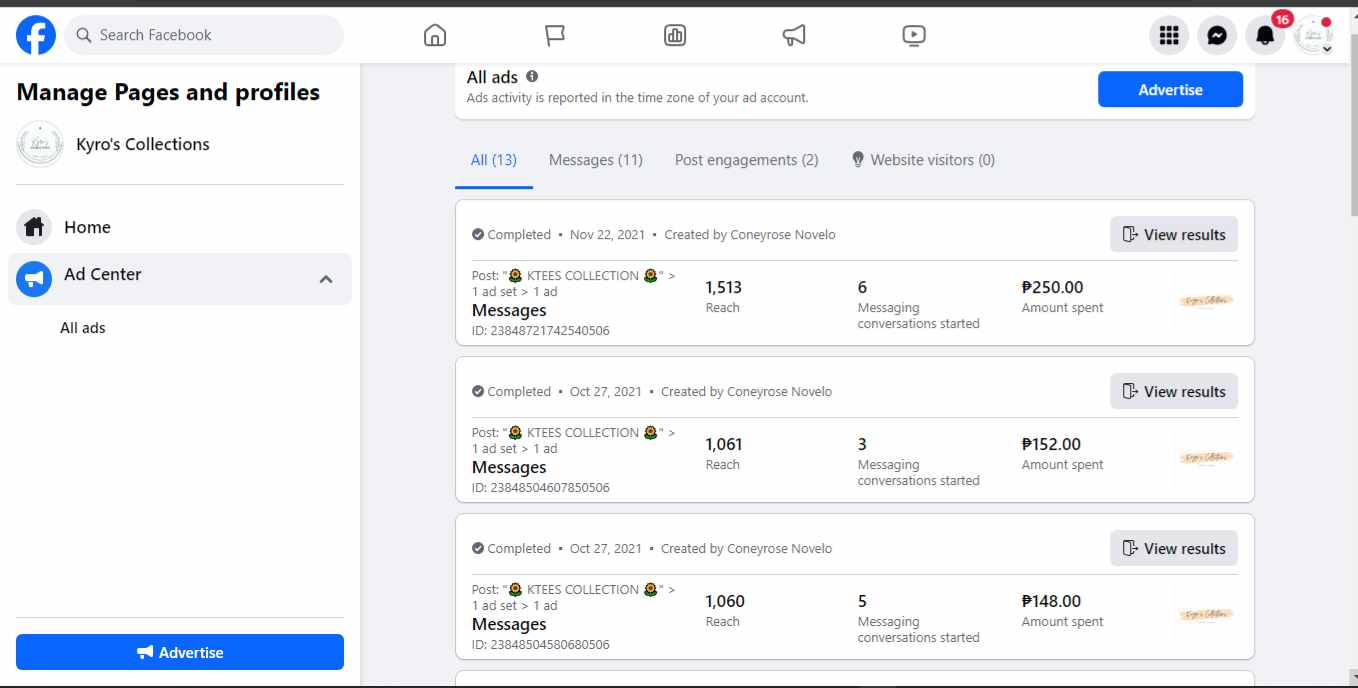This screenshot has height=688, width=1358.
Task: Click Kyro's Collections page avatar in sidebar
Action: click(40, 144)
